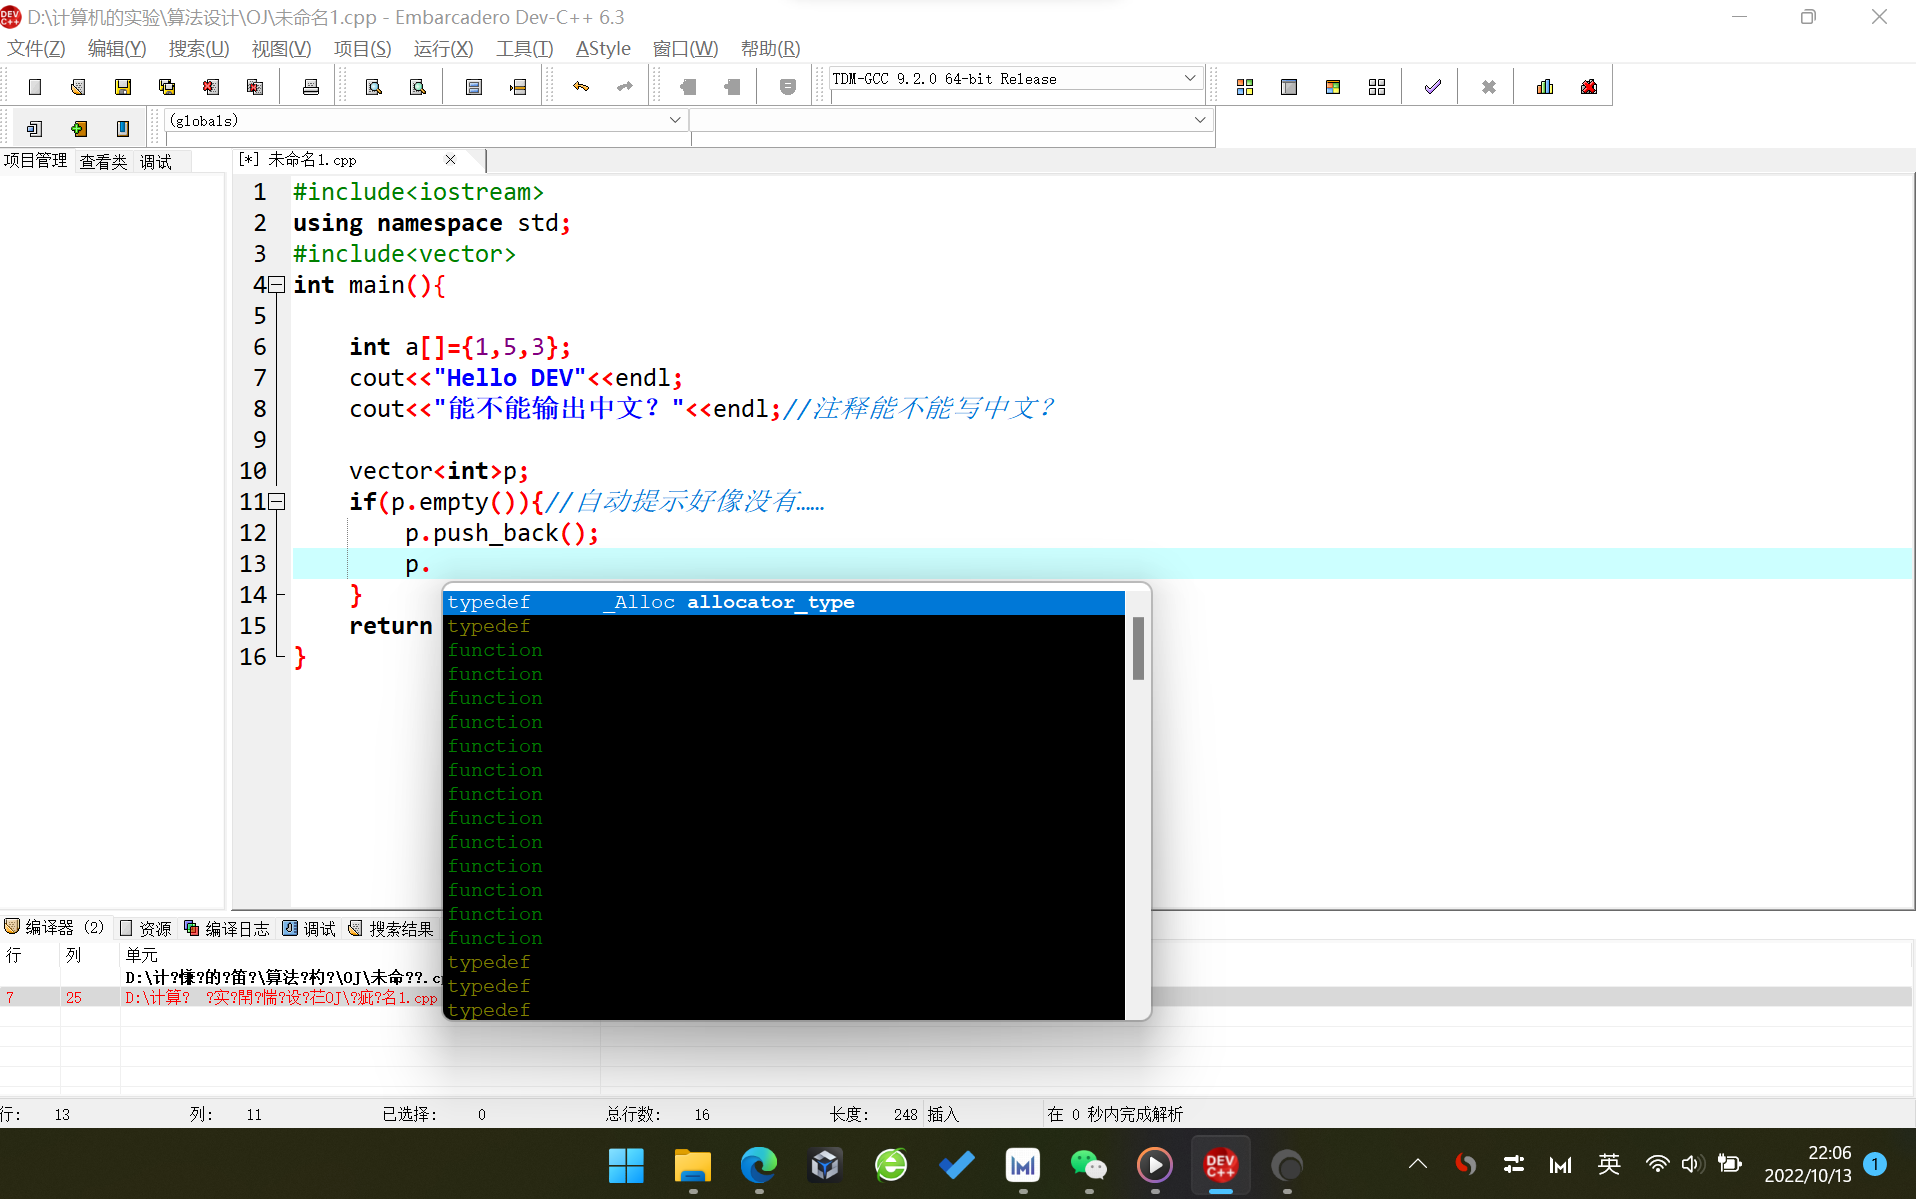The height and width of the screenshot is (1199, 1916).
Task: Select the allocator_type autocomplete suggestion
Action: pyautogui.click(x=784, y=602)
